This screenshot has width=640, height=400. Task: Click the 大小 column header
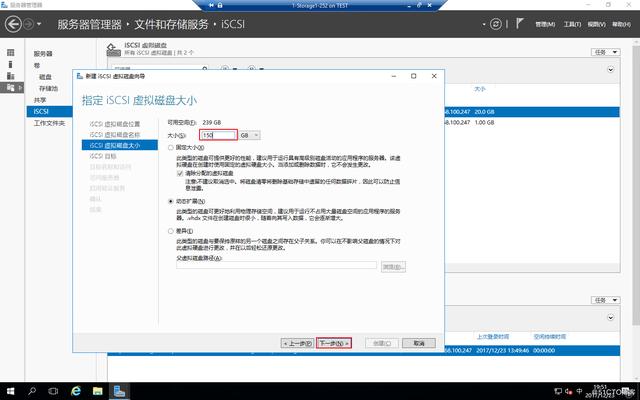pos(480,89)
